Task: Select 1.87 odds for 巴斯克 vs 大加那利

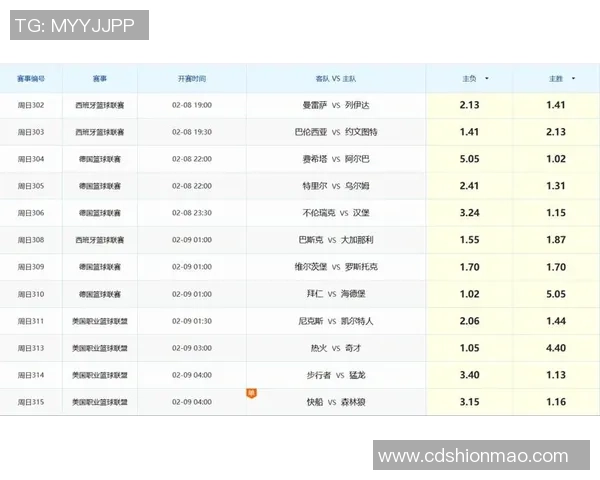Action: click(556, 240)
